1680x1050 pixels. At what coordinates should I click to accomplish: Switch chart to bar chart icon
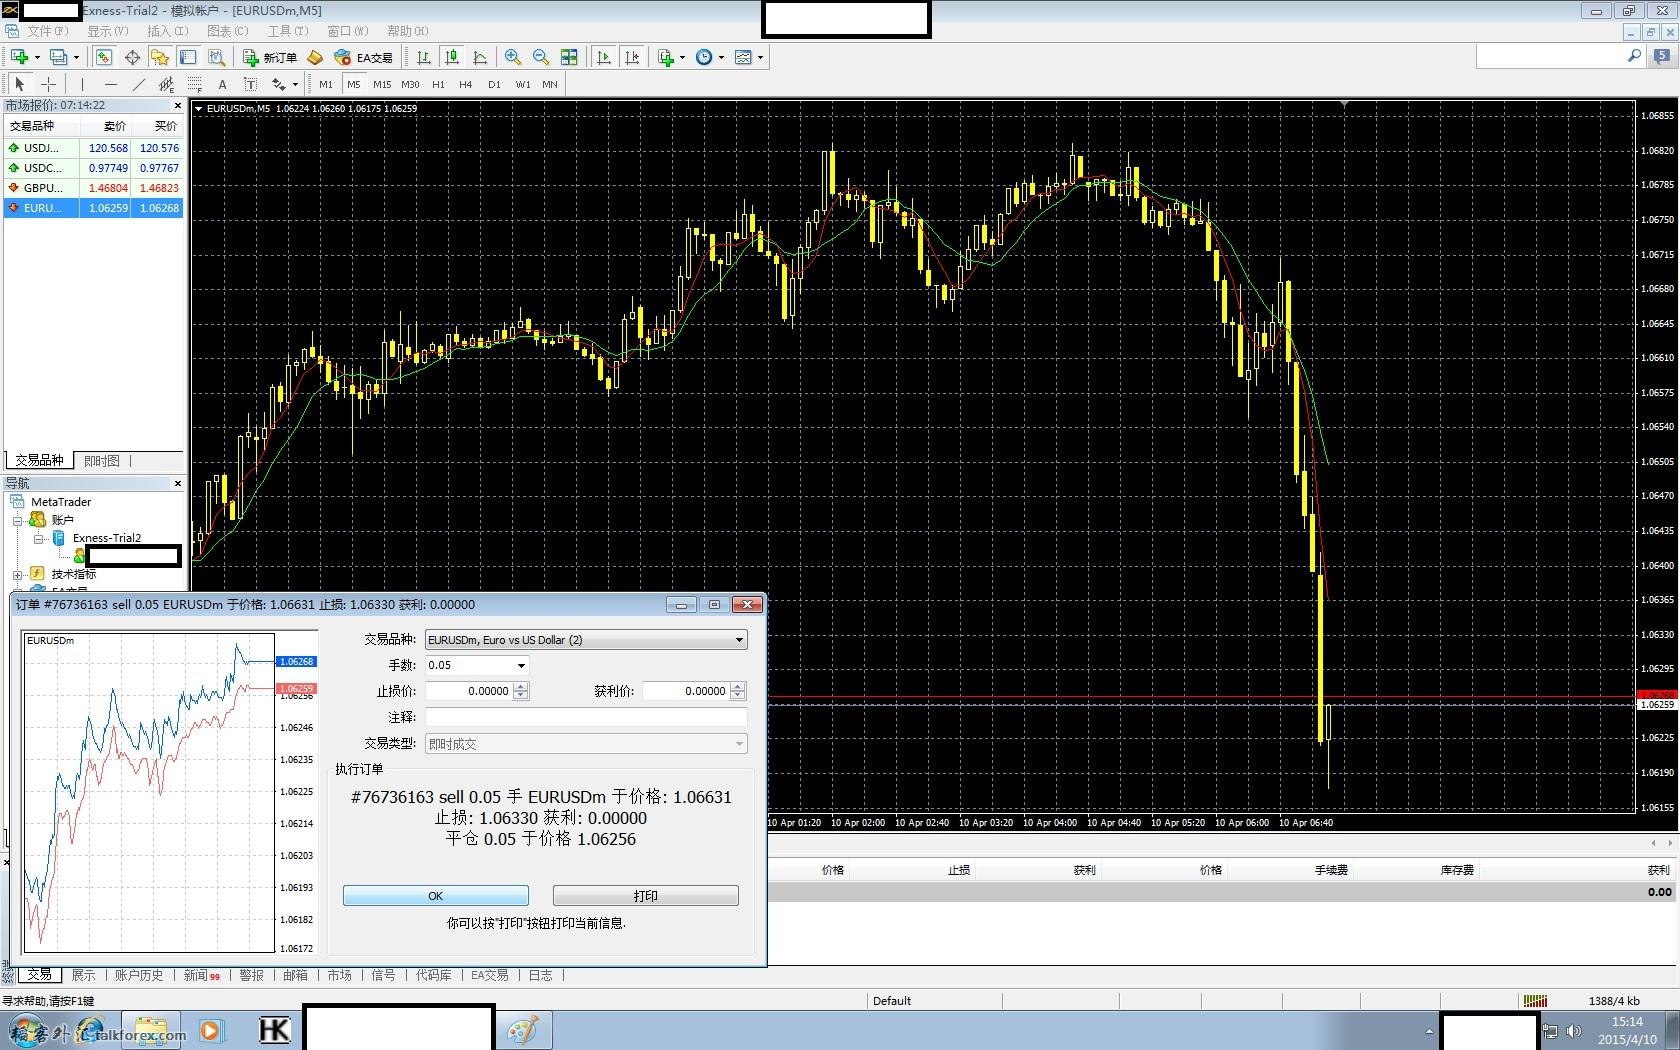click(x=424, y=57)
